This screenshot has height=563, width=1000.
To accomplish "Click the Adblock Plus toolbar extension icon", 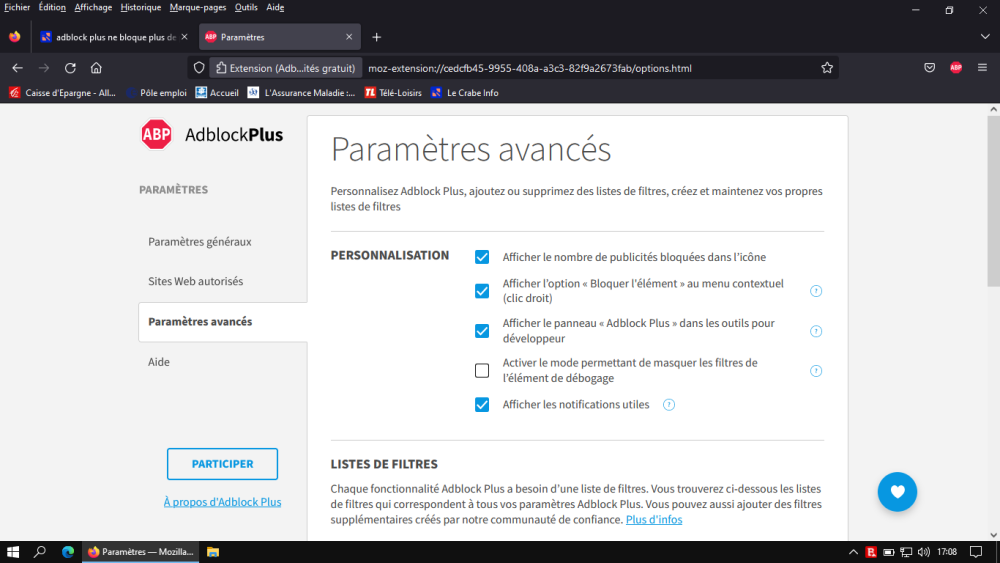I will 956,68.
